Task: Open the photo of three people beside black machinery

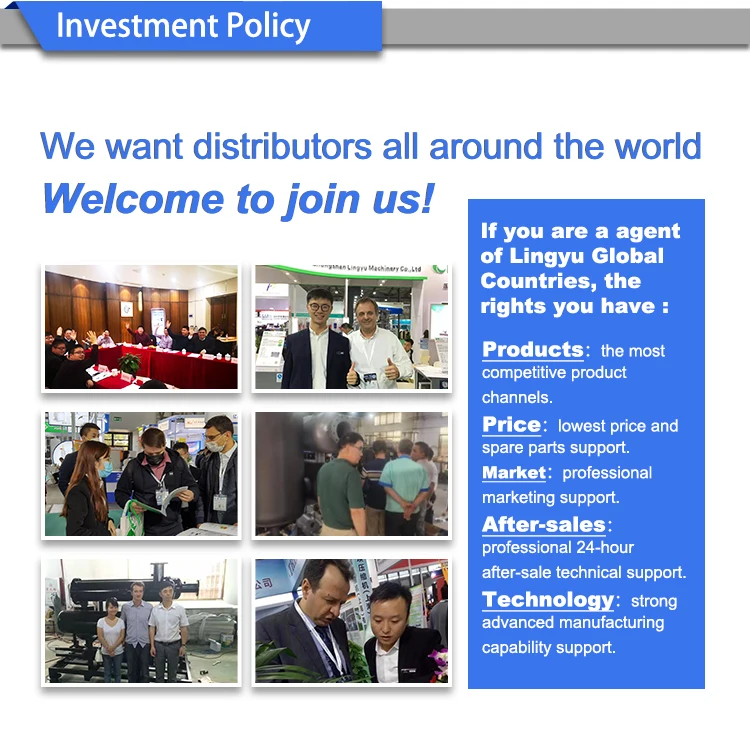Action: [141, 621]
